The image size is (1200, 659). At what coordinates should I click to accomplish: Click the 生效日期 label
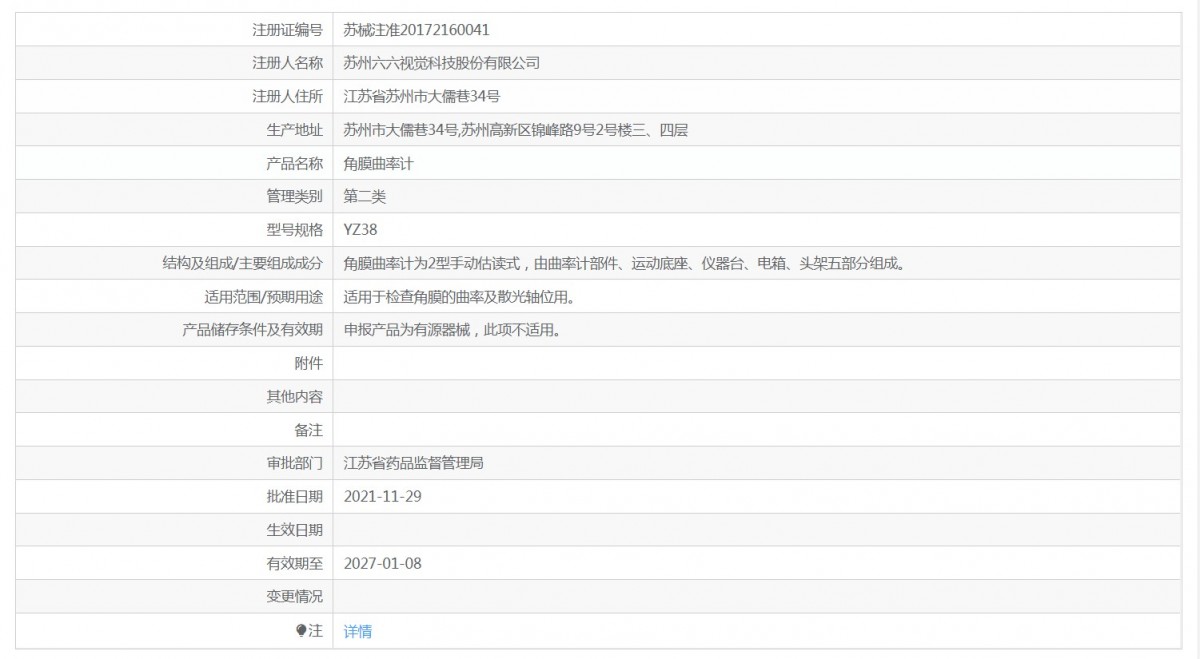pyautogui.click(x=295, y=531)
